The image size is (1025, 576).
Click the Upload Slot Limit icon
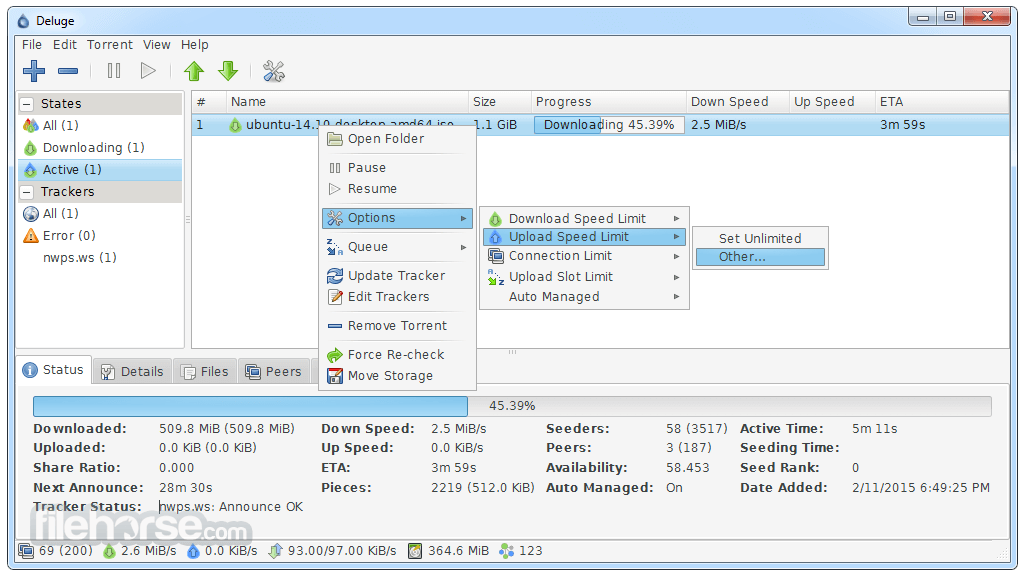tap(496, 277)
